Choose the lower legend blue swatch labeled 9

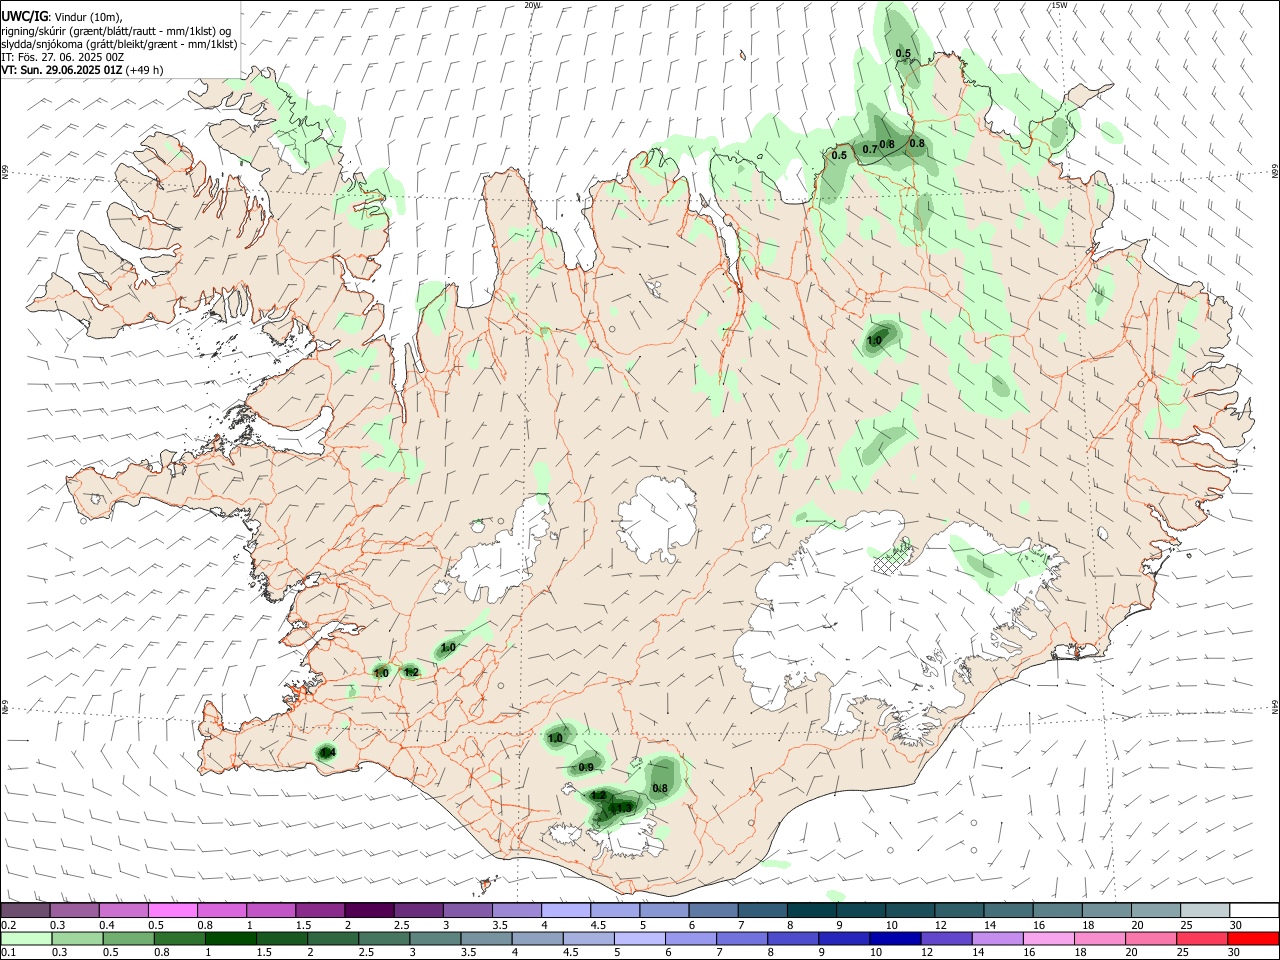pyautogui.click(x=844, y=938)
